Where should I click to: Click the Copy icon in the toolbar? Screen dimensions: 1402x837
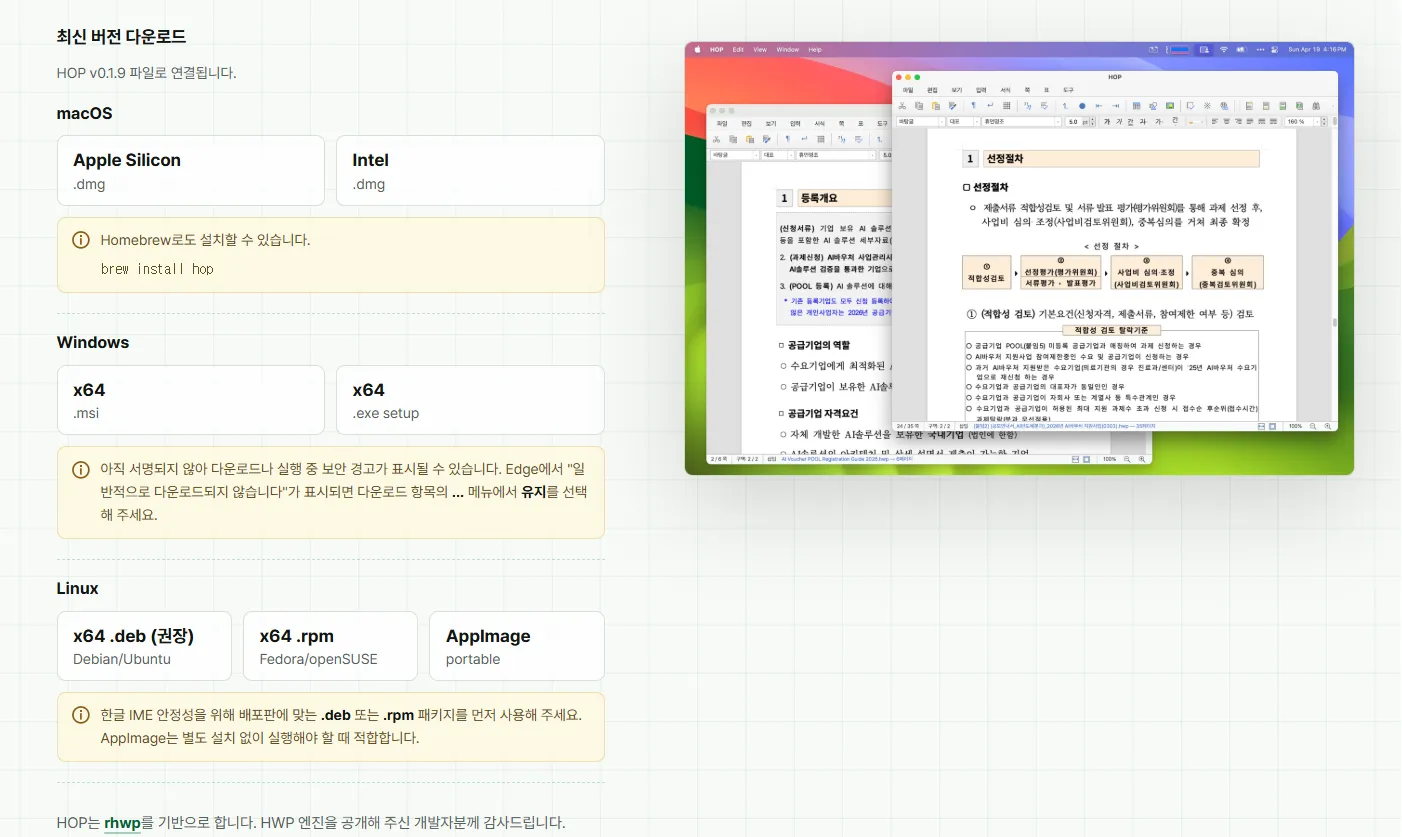pos(918,105)
